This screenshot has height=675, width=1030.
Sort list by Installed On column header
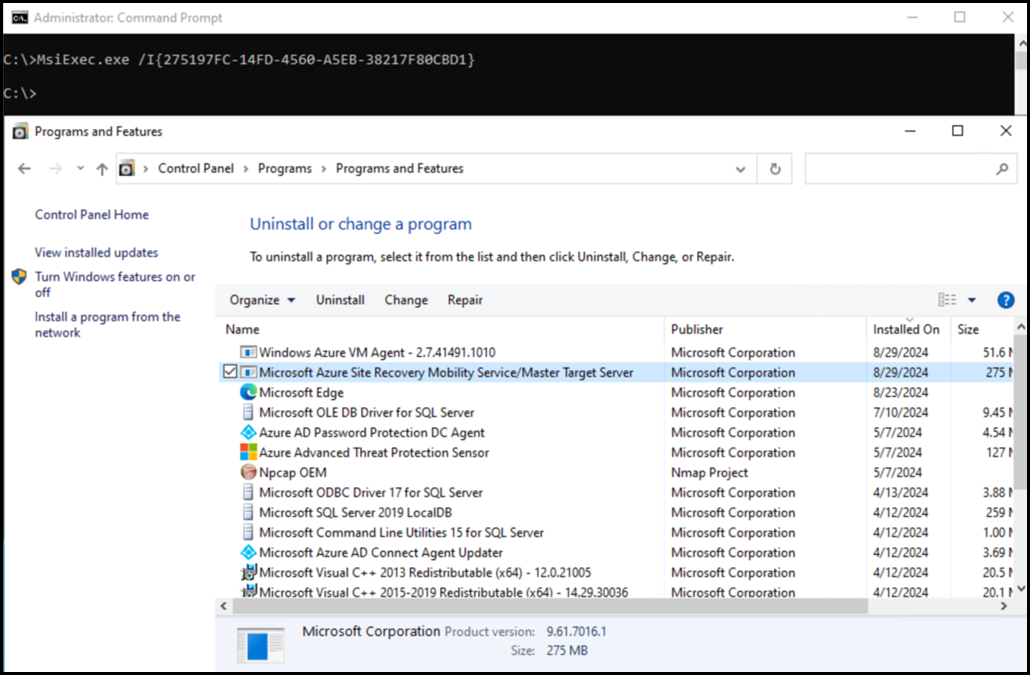click(906, 329)
